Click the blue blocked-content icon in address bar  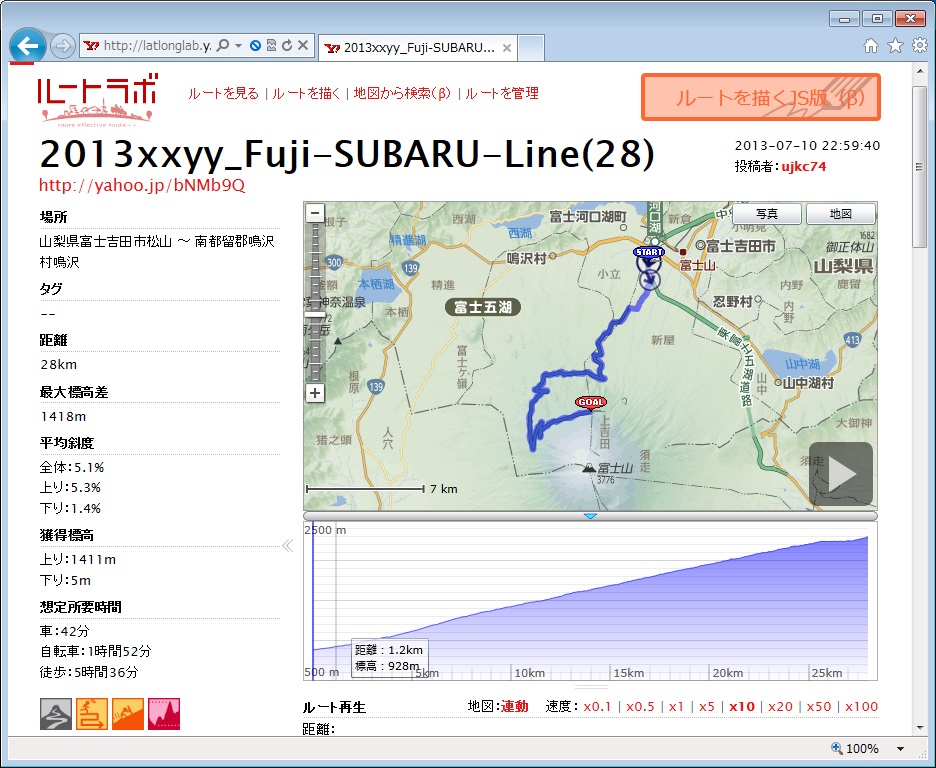[255, 45]
